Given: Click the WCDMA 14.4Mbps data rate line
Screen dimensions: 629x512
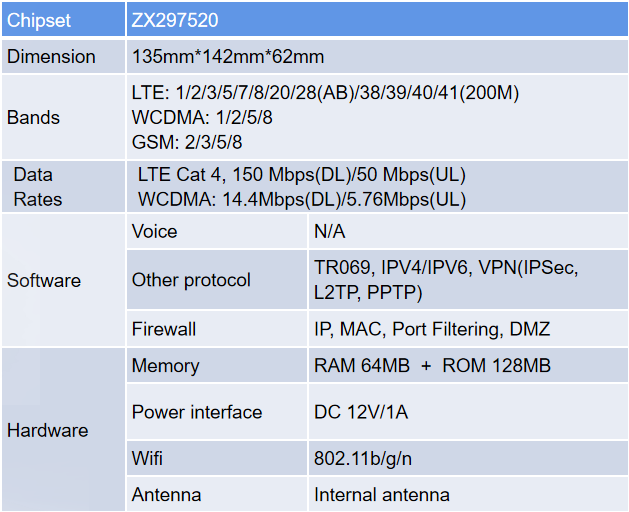Looking at the screenshot, I should [302, 199].
